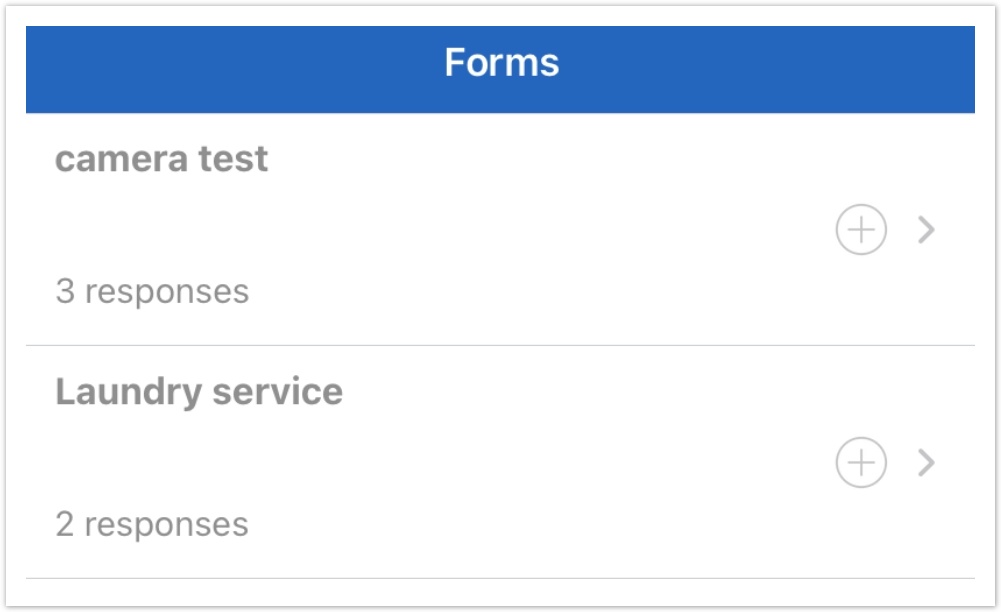Viewport: 1001px width, 612px height.
Task: Click the "2 responses" count label
Action: click(152, 524)
